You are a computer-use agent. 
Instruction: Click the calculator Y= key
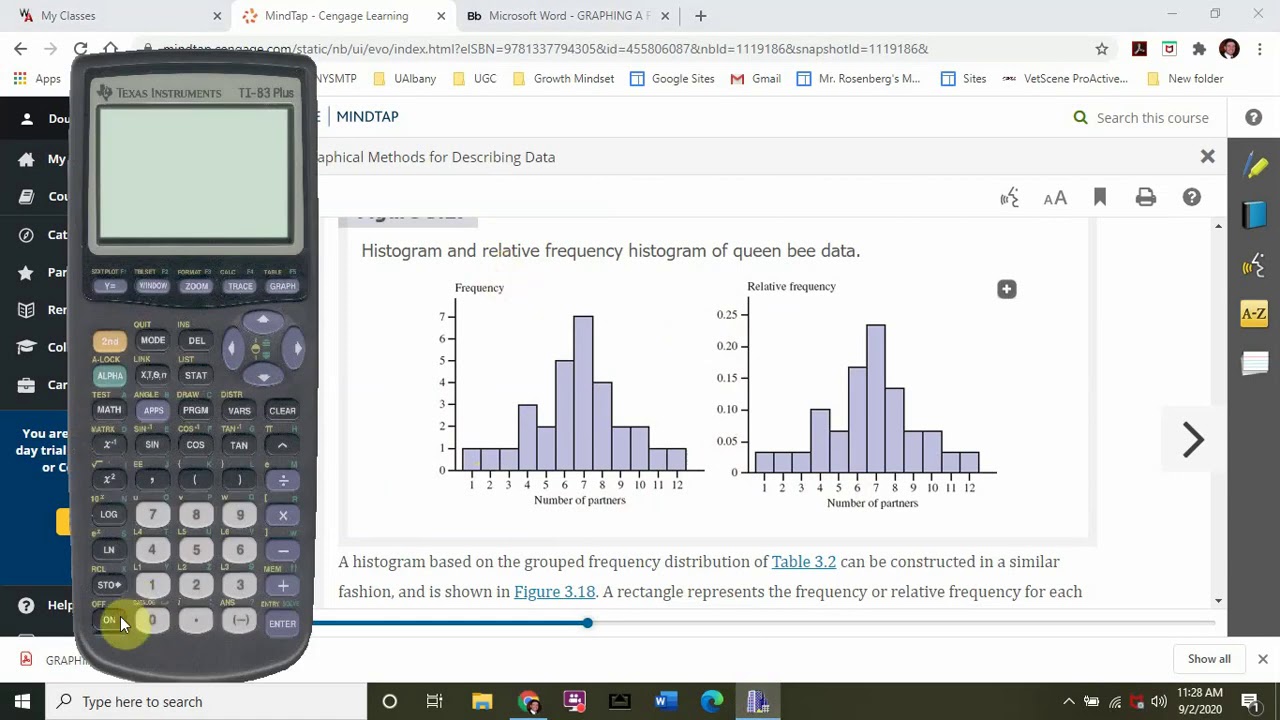pyautogui.click(x=110, y=286)
